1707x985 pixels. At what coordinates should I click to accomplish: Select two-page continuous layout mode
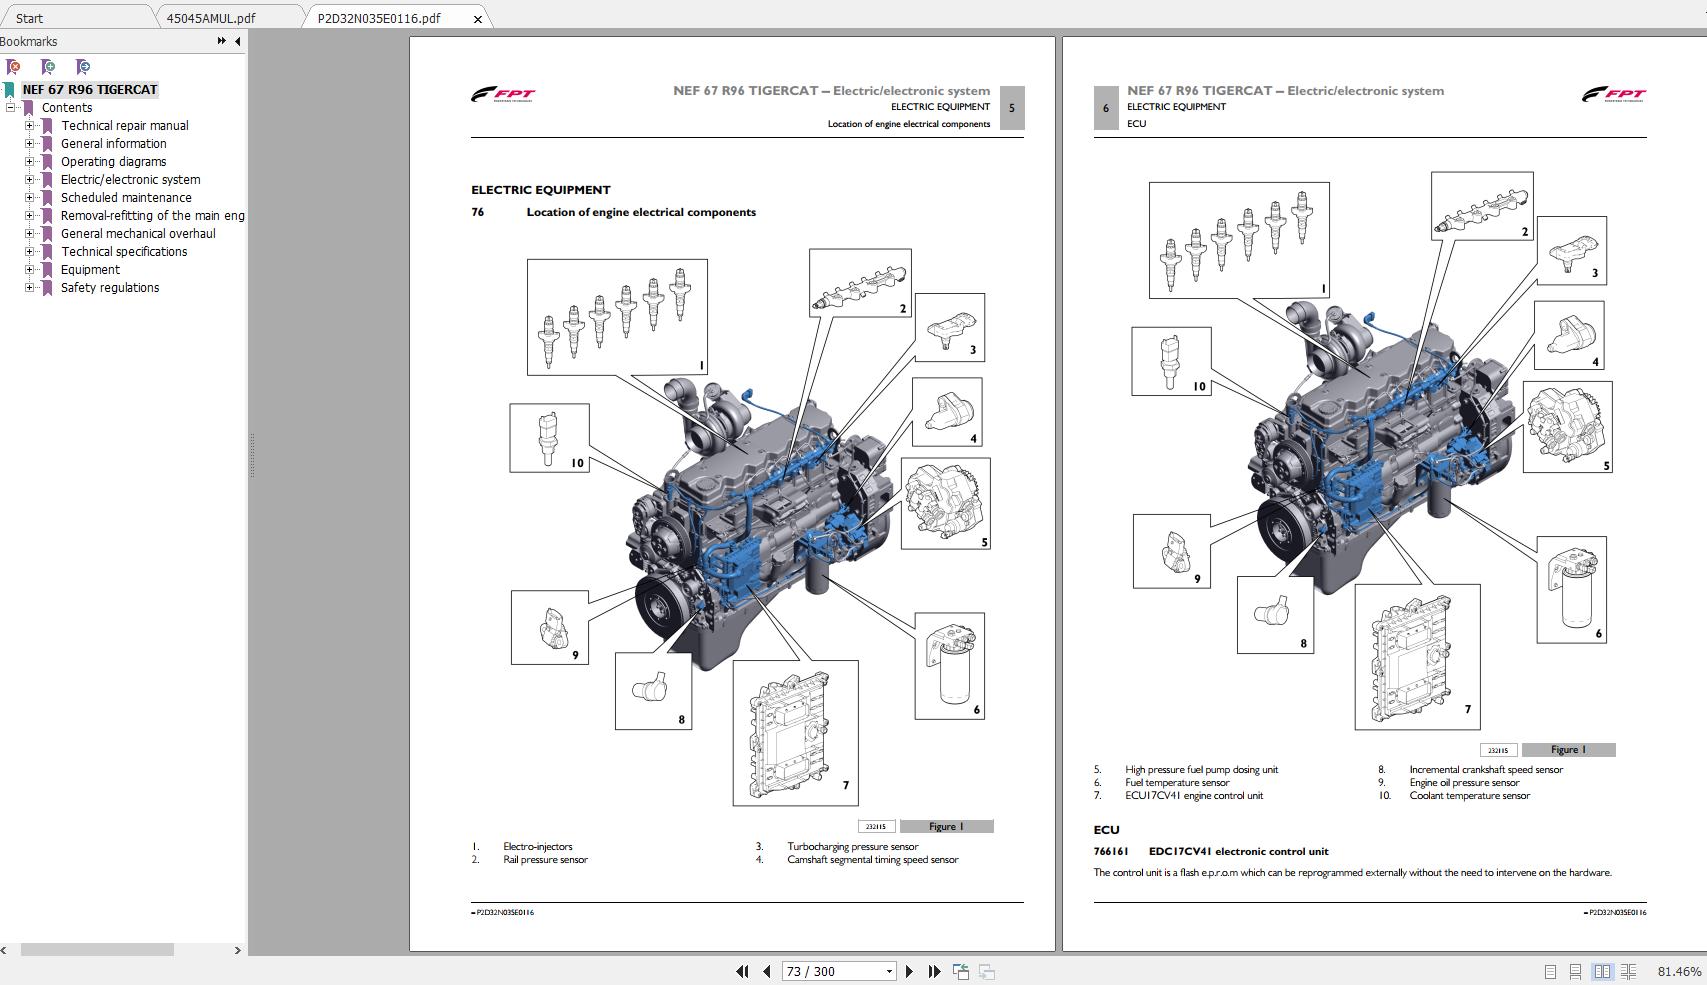[1629, 971]
